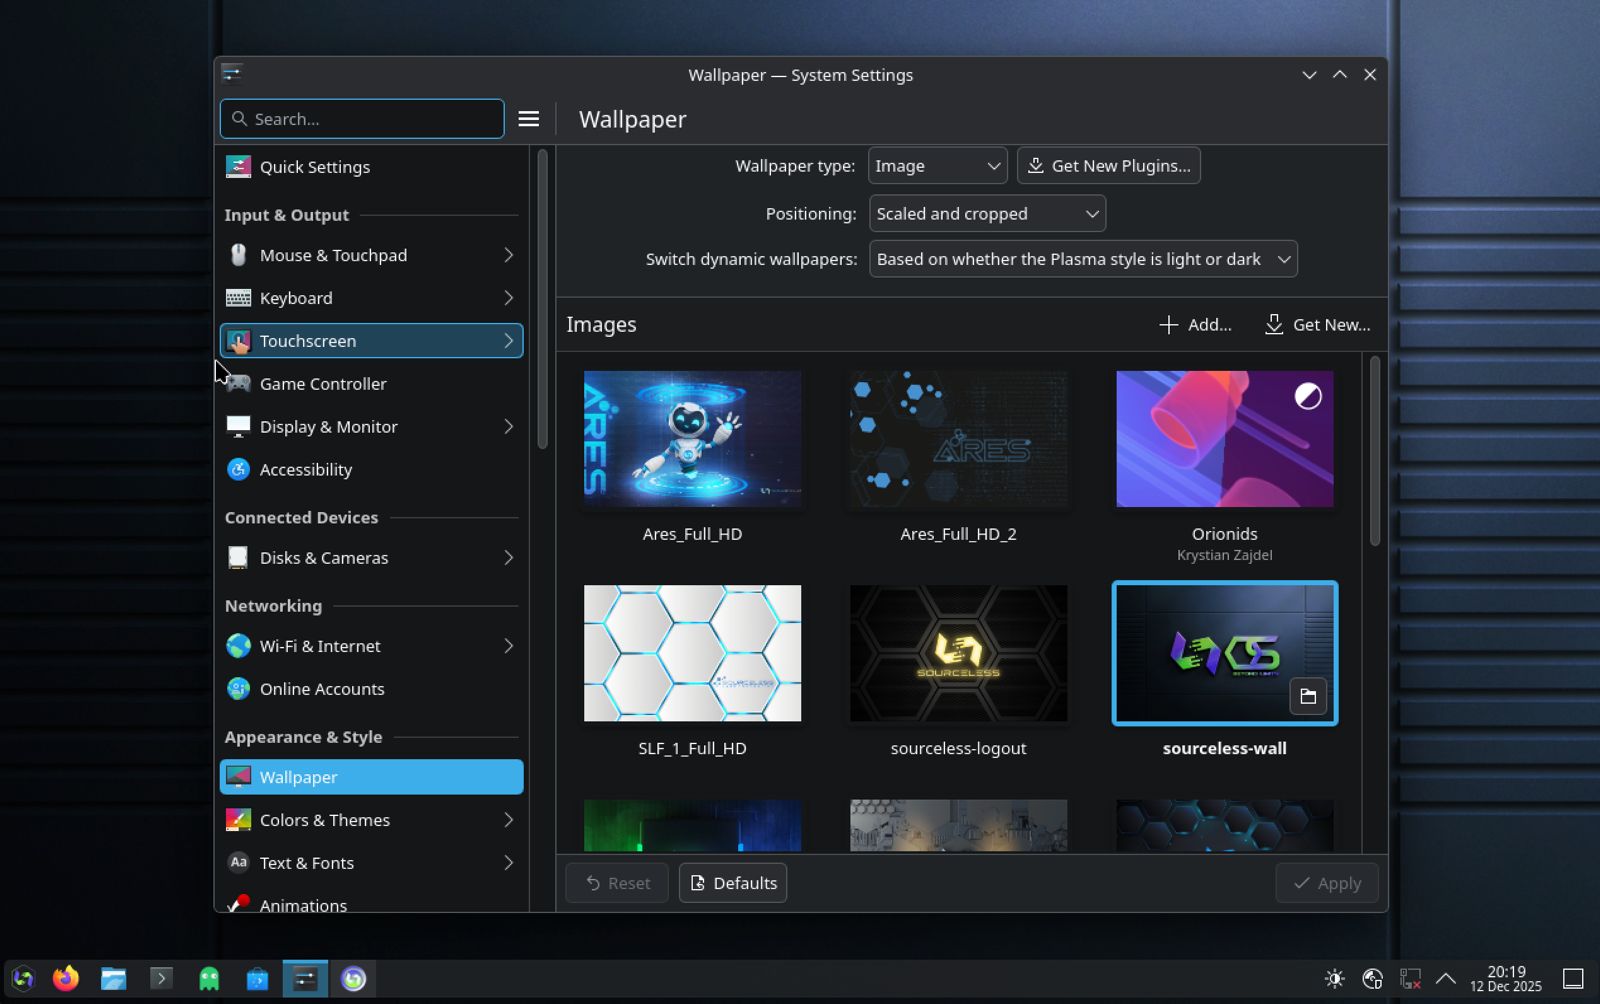Go to Display & Monitor settings
The image size is (1600, 1004).
(371, 427)
